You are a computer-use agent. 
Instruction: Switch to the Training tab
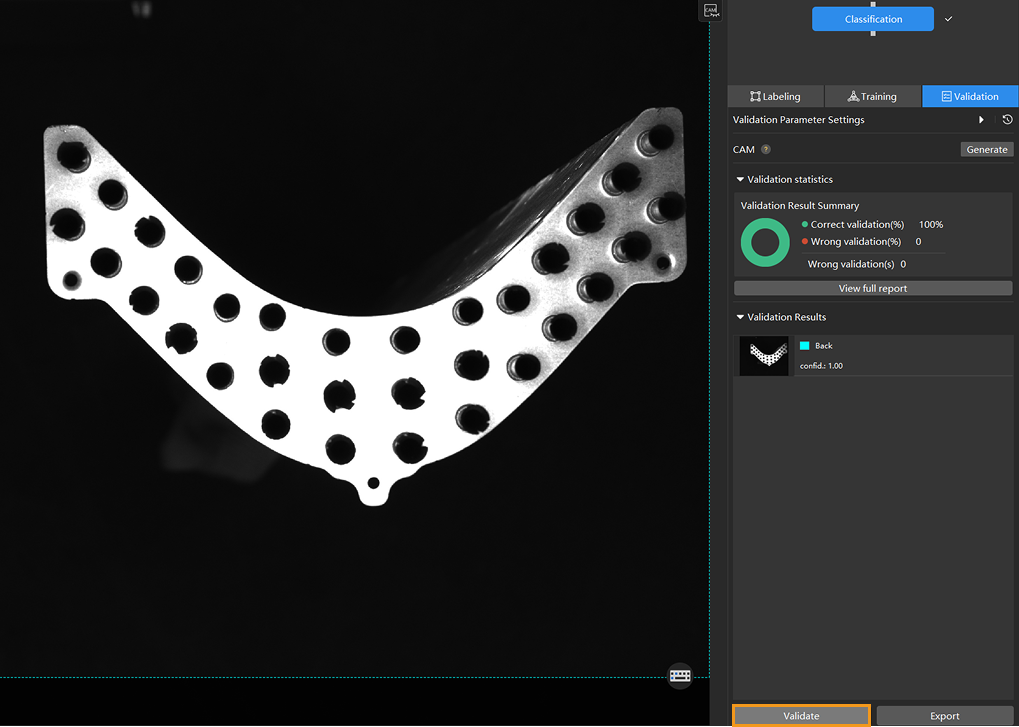click(872, 96)
